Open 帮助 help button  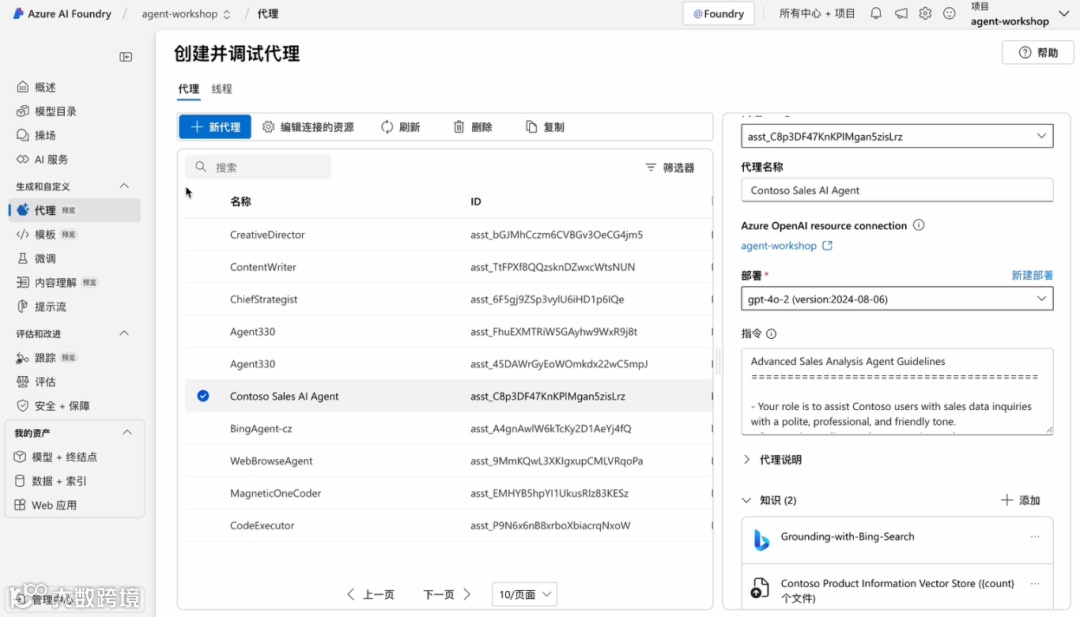click(x=1037, y=52)
